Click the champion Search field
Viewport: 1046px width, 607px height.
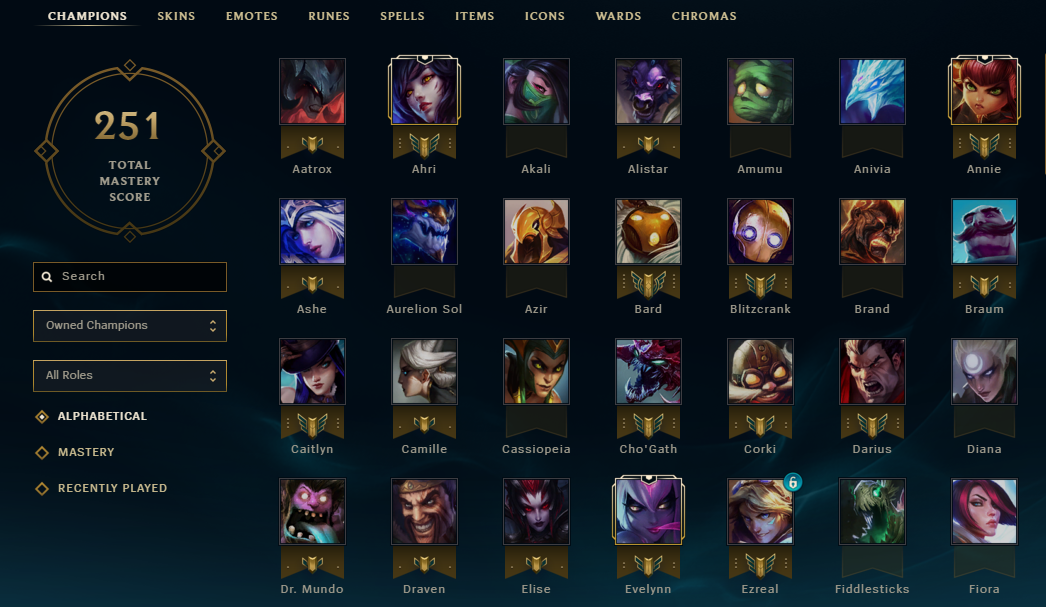[x=130, y=276]
